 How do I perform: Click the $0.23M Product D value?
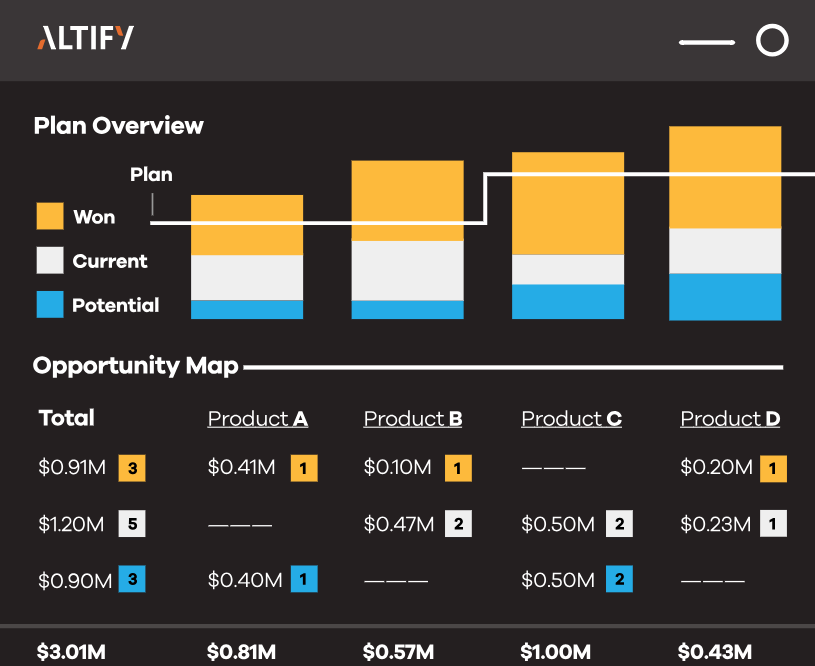click(x=716, y=524)
